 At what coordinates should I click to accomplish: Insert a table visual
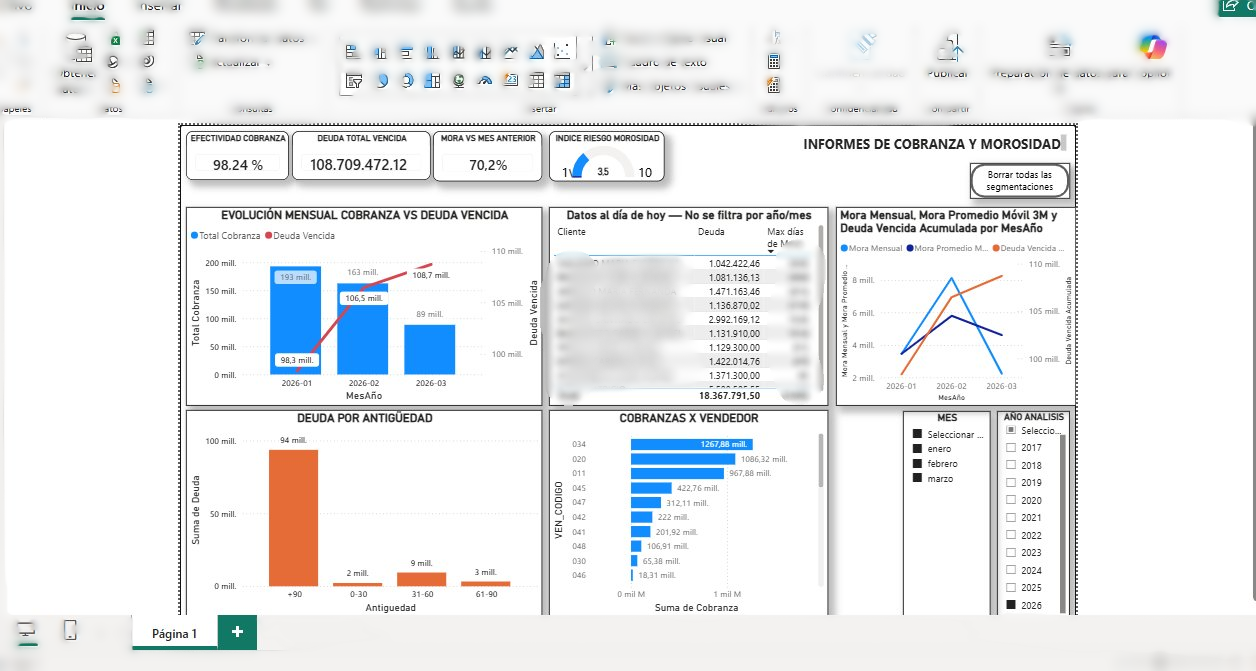click(537, 80)
